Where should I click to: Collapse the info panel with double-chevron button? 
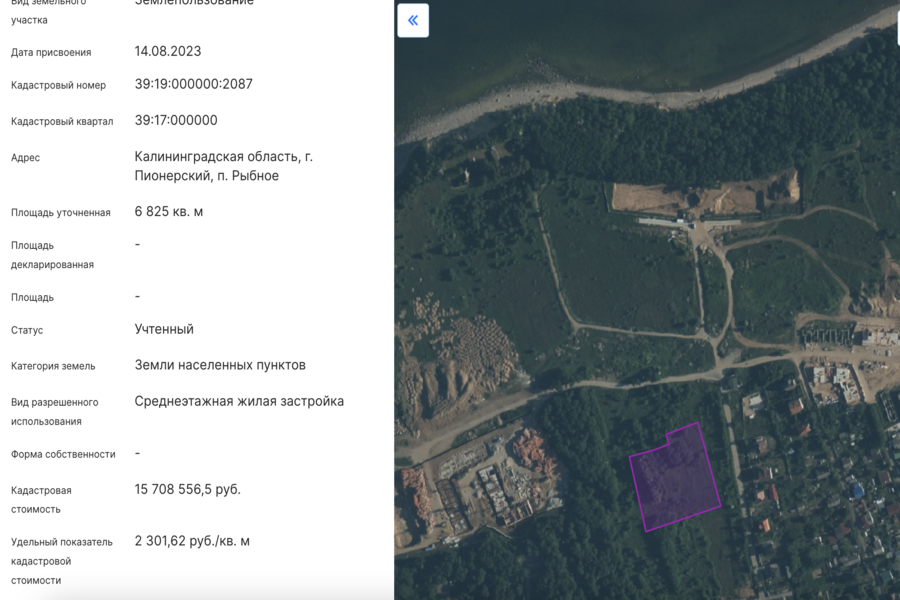[413, 21]
